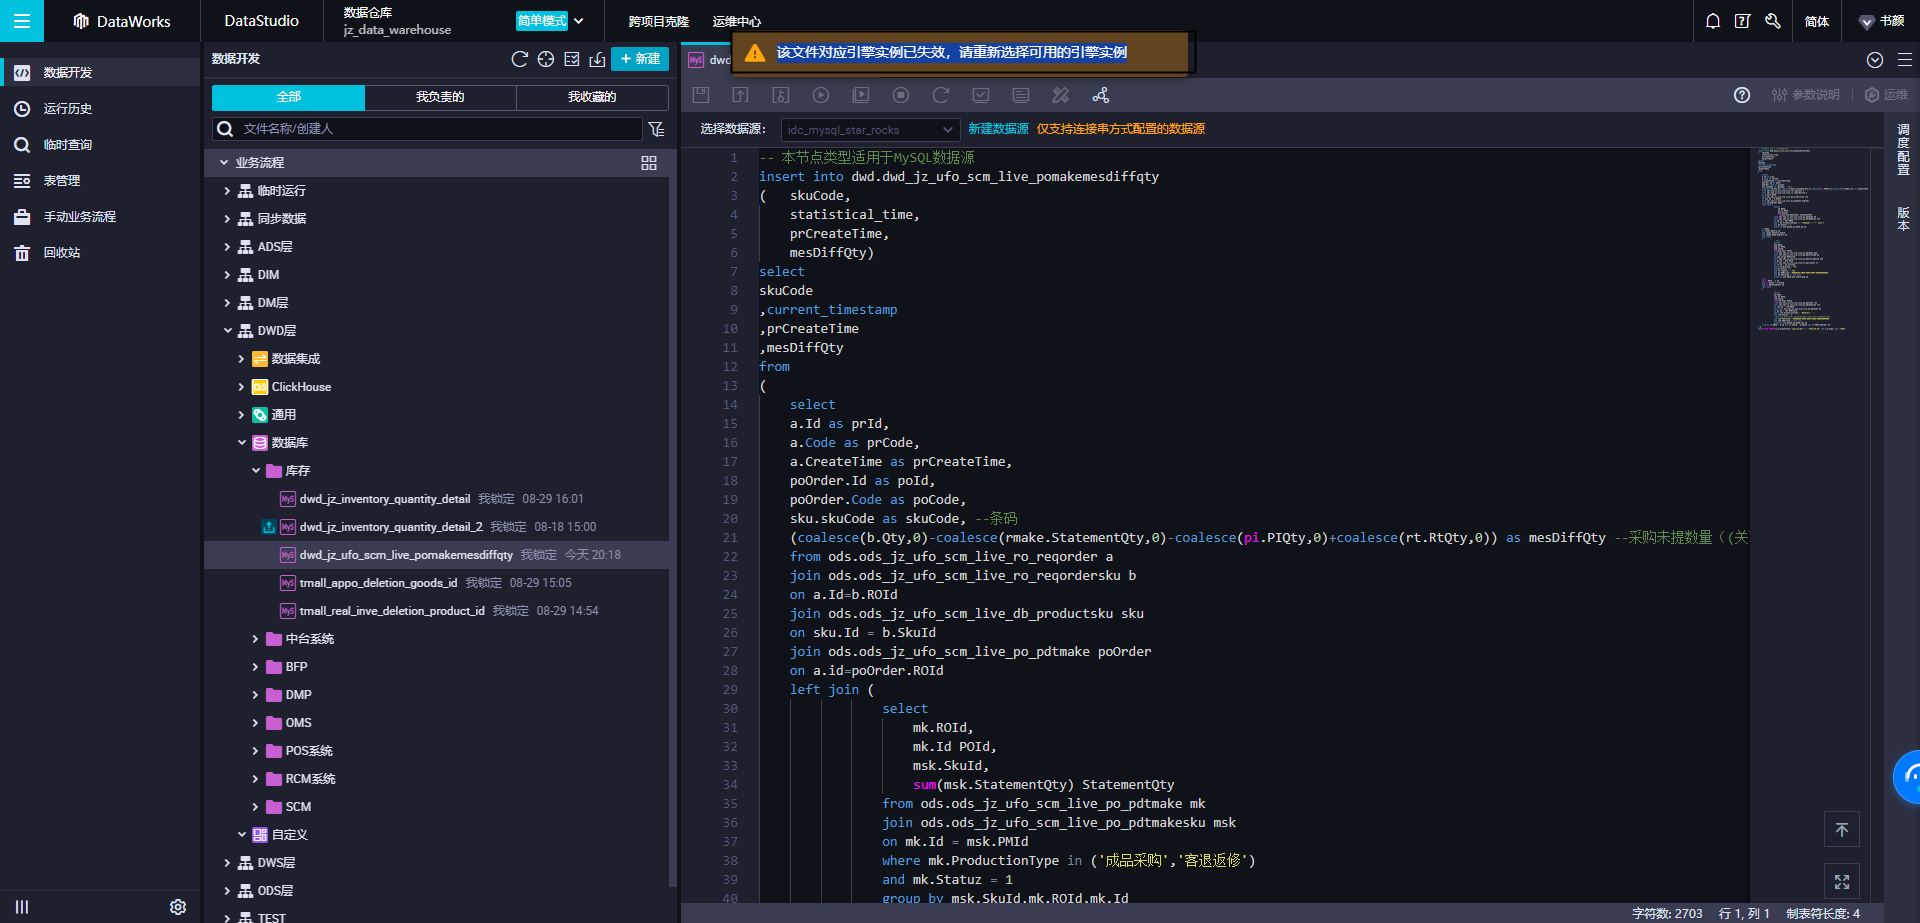This screenshot has height=923, width=1920.
Task: Click the 新建数据源 link
Action: pos(998,129)
